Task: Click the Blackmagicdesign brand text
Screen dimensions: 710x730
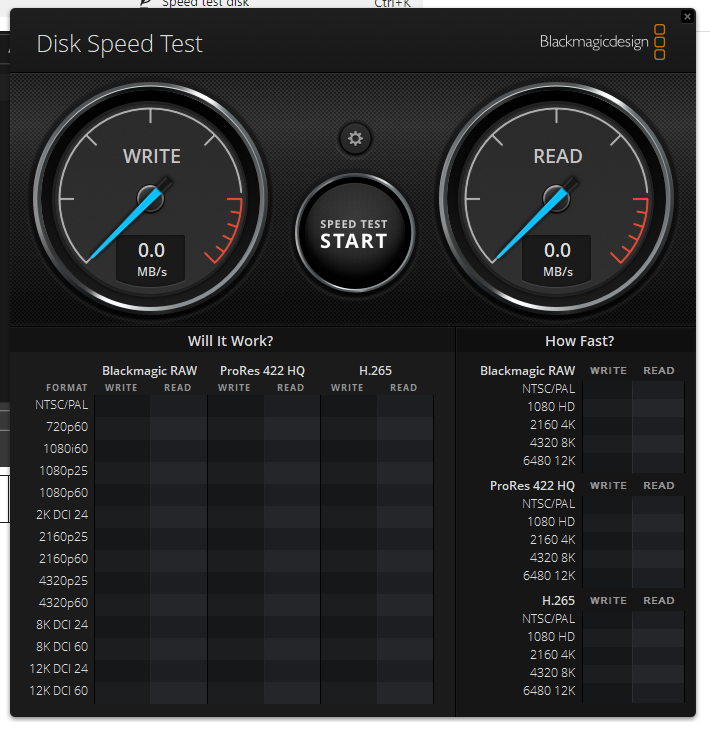Action: pos(594,42)
